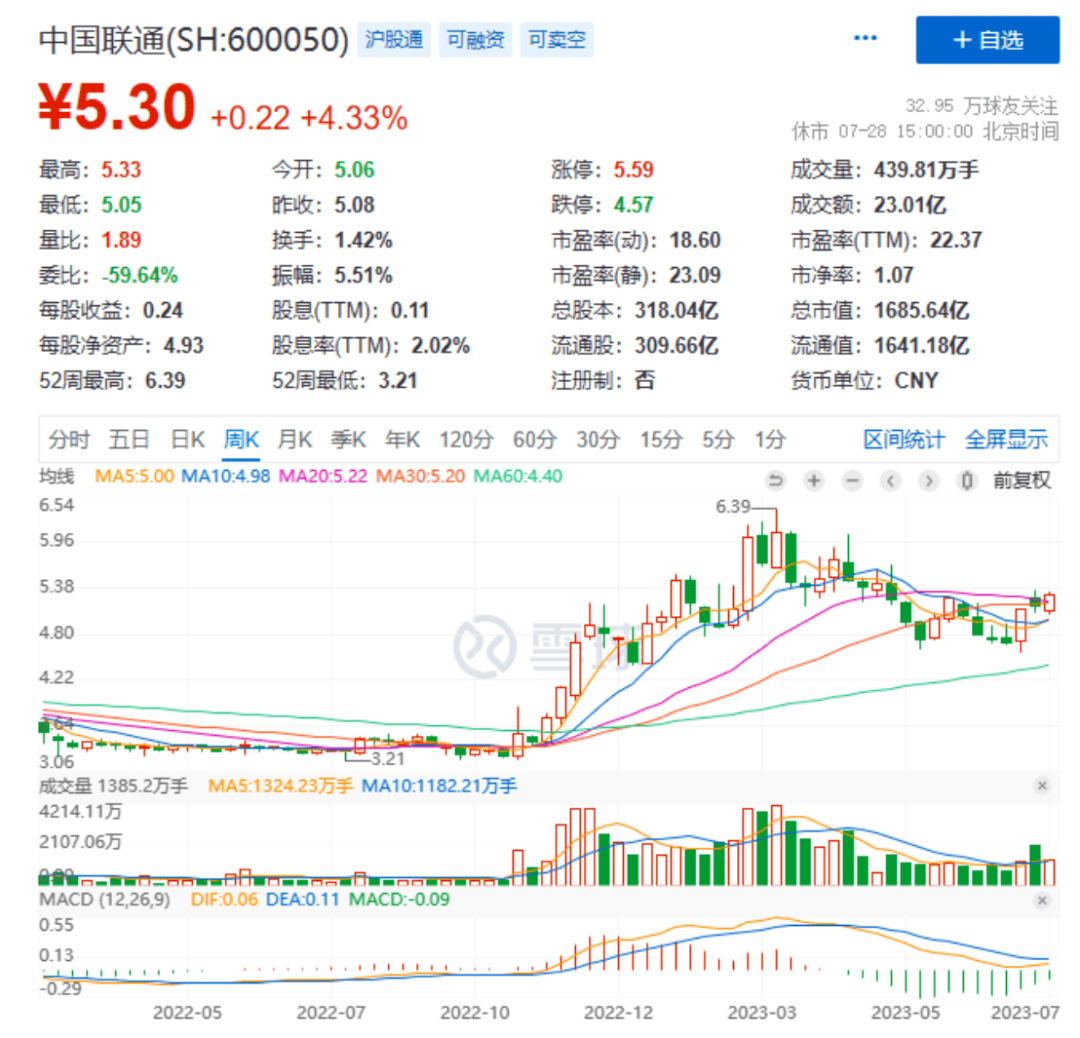
Task: Click the chart reset/undo arrow icon
Action: tap(775, 481)
